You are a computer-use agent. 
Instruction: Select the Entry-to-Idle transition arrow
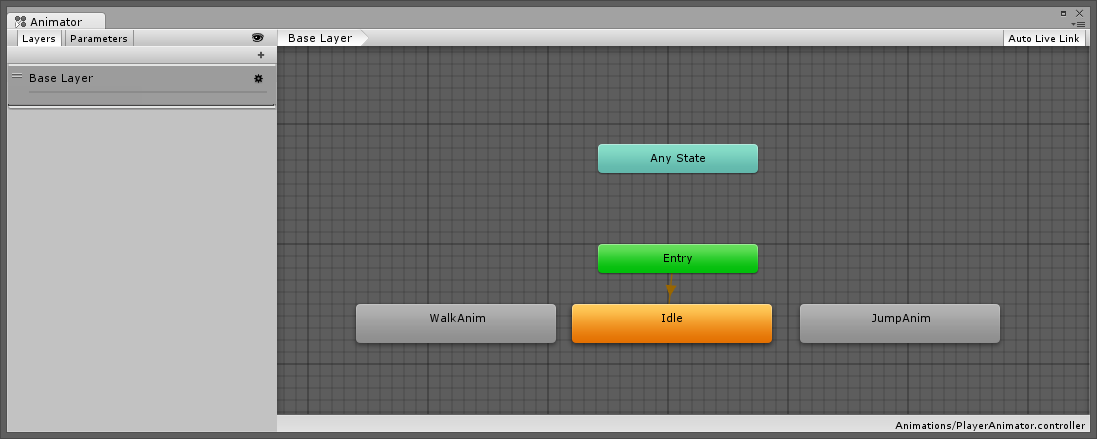(671, 288)
